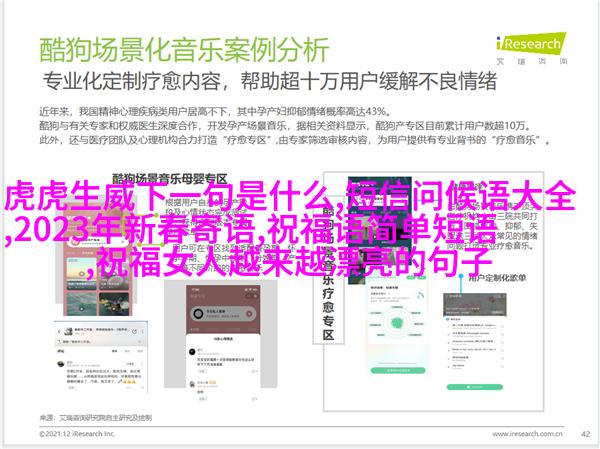Click green button at bottom of healing screen

398,371
